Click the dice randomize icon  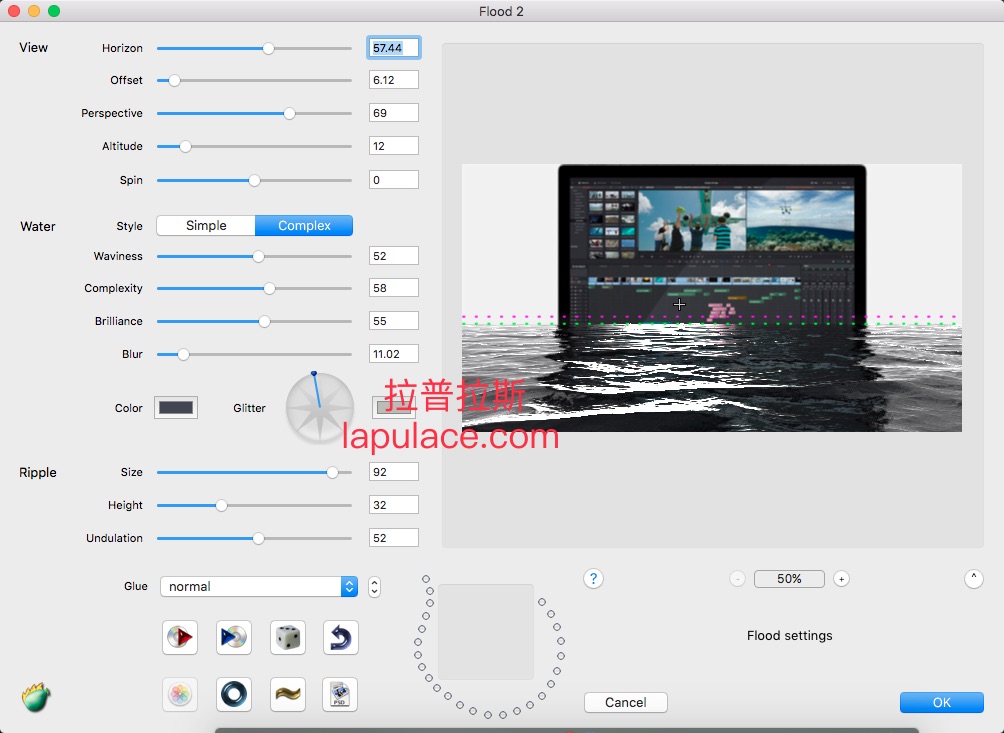pyautogui.click(x=287, y=637)
